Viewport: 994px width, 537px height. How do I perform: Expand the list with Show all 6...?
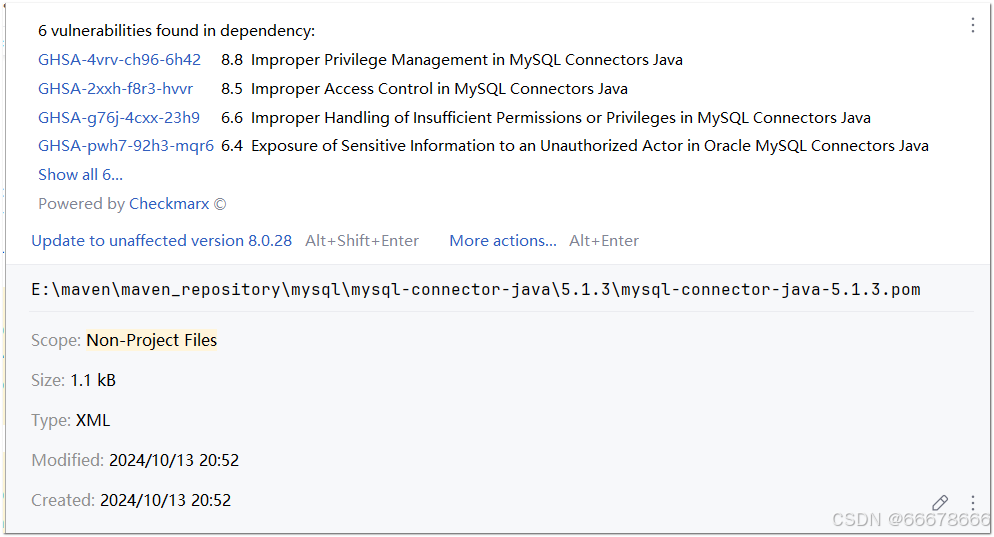pos(80,175)
